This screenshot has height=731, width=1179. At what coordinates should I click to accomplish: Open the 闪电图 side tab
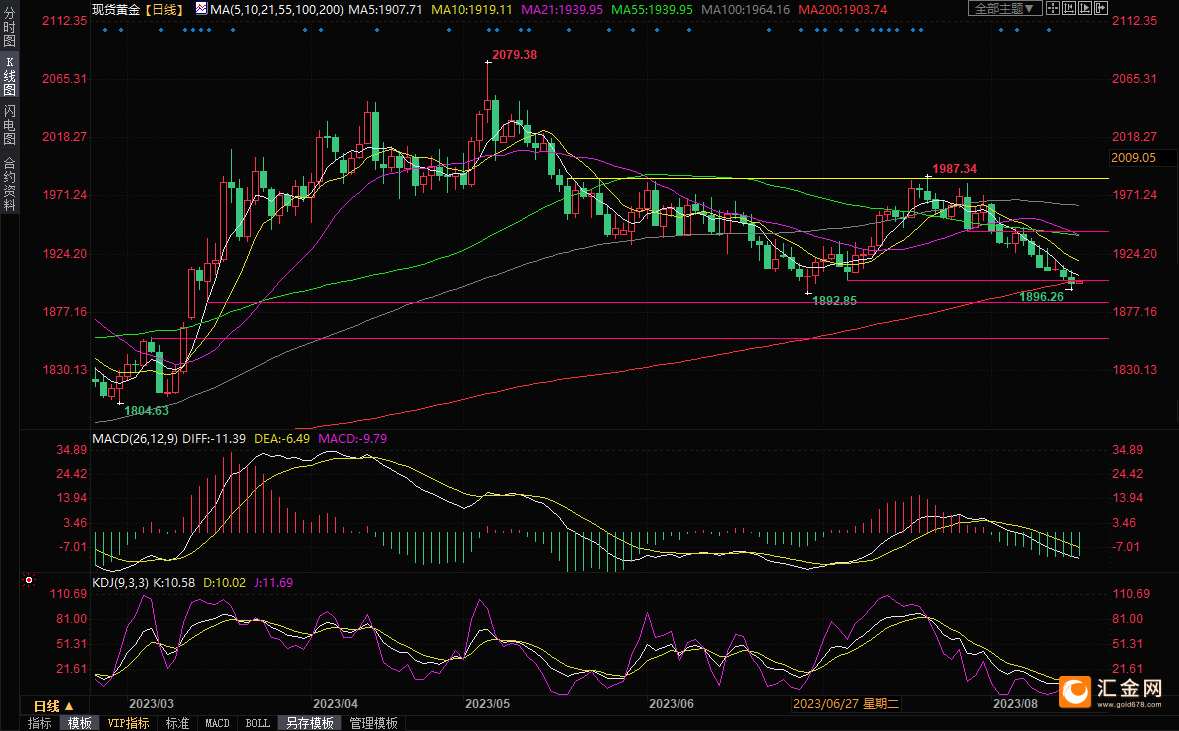[x=9, y=125]
